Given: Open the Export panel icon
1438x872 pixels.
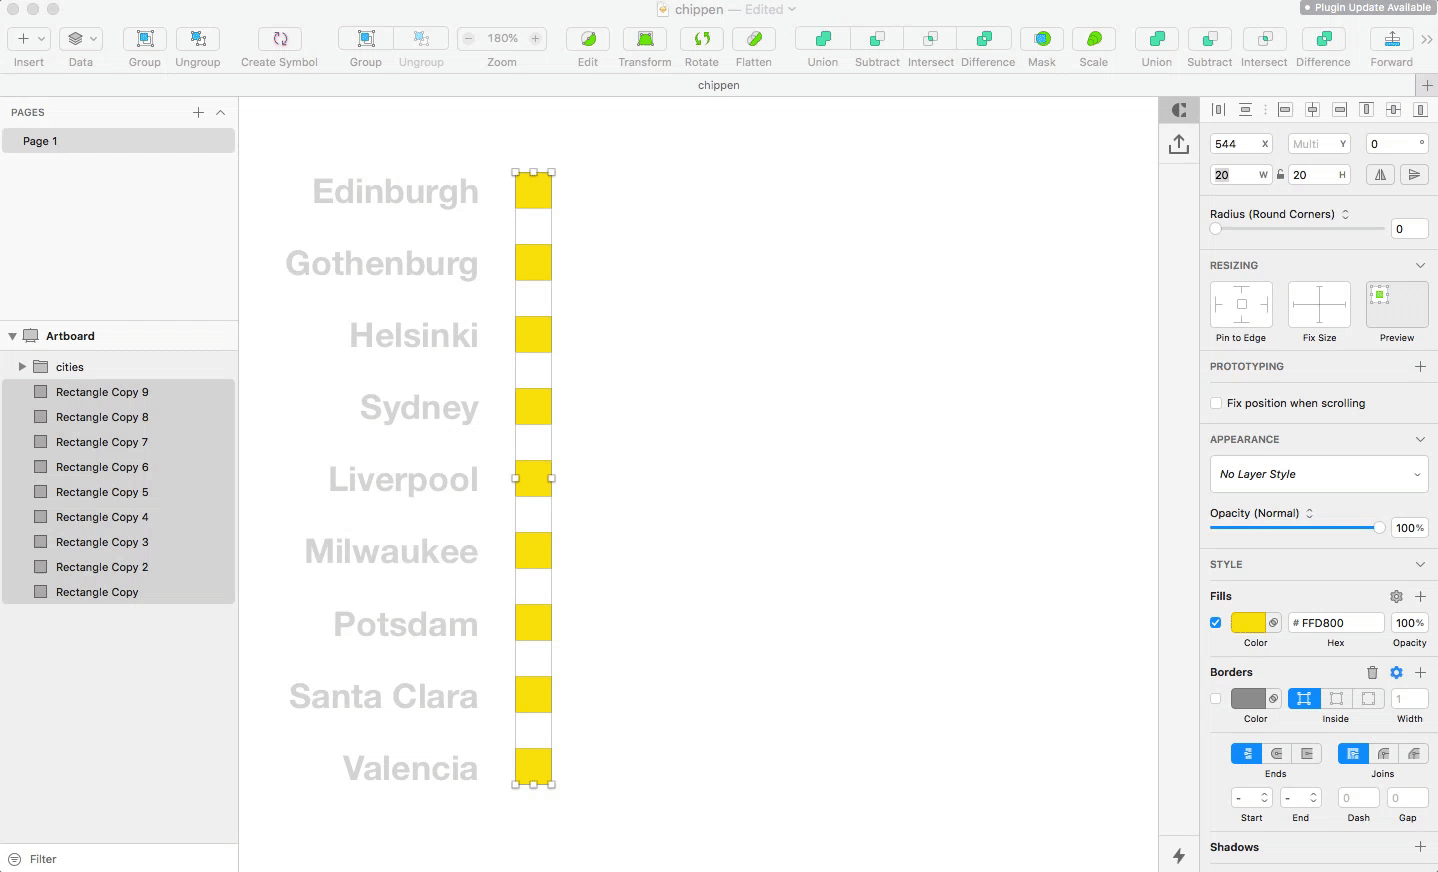Looking at the screenshot, I should [1179, 144].
